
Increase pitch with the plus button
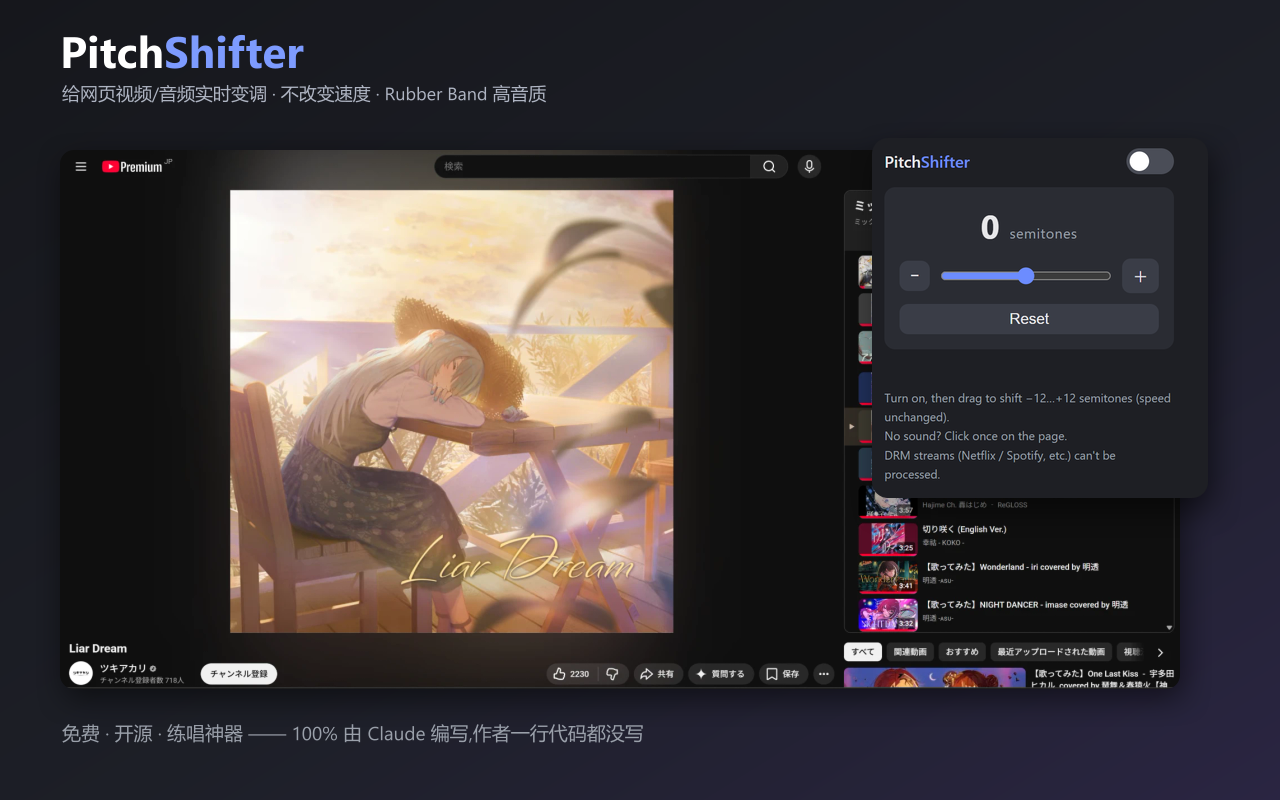coord(1140,276)
